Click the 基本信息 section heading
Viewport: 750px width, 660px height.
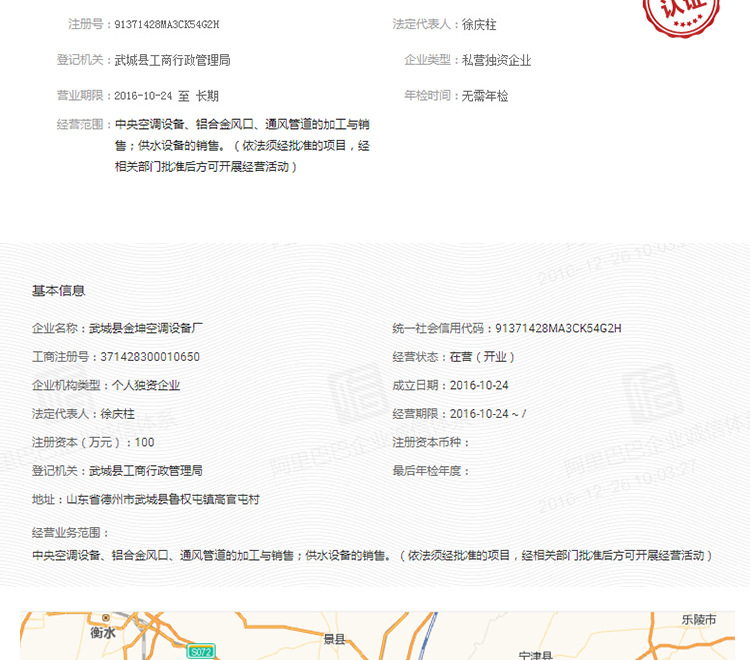58,291
